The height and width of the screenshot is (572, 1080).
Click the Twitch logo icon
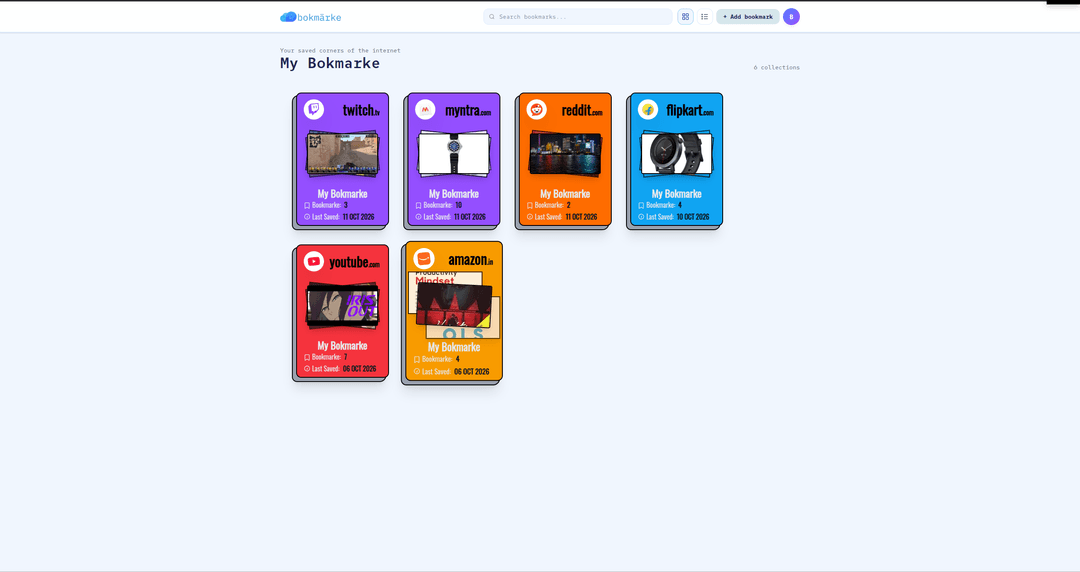coord(314,110)
